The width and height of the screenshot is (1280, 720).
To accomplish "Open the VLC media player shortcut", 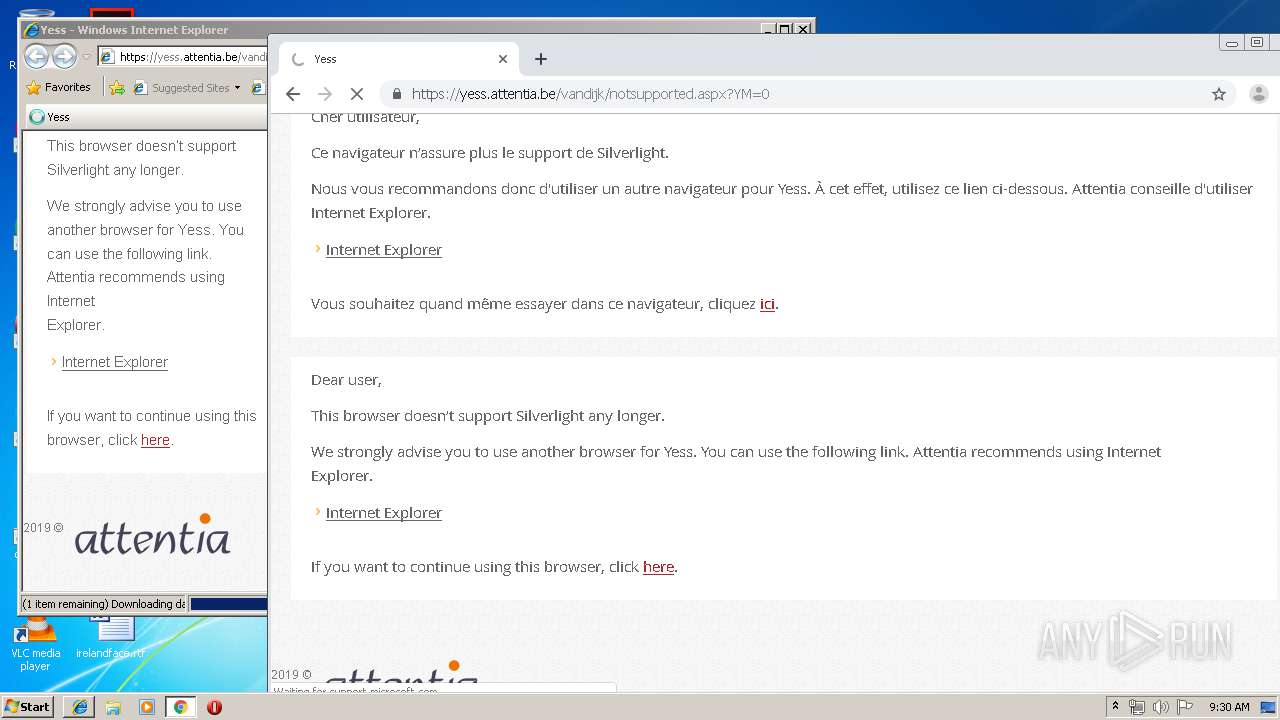I will pyautogui.click(x=36, y=645).
